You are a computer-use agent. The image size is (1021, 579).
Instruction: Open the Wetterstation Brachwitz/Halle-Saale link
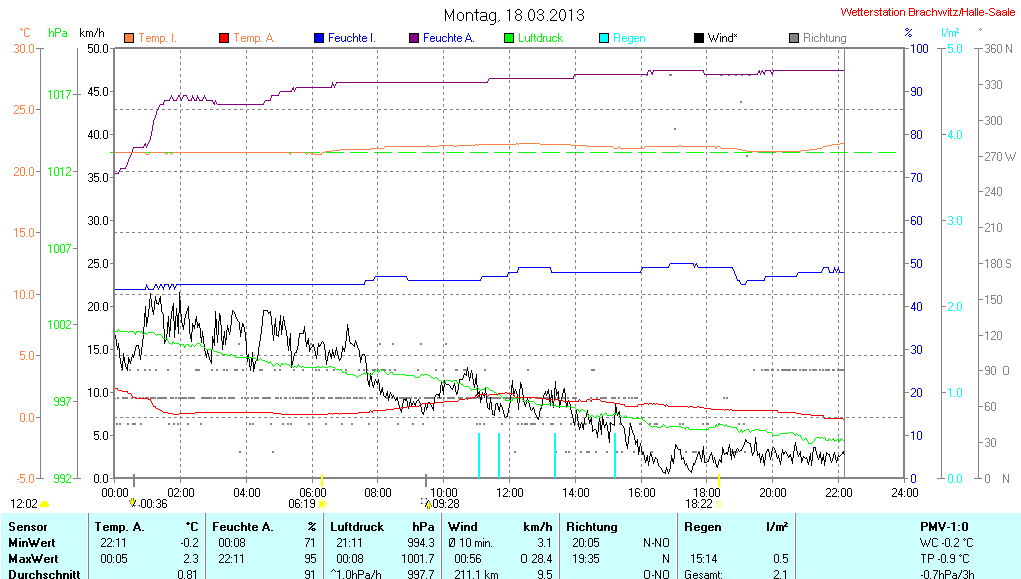927,12
